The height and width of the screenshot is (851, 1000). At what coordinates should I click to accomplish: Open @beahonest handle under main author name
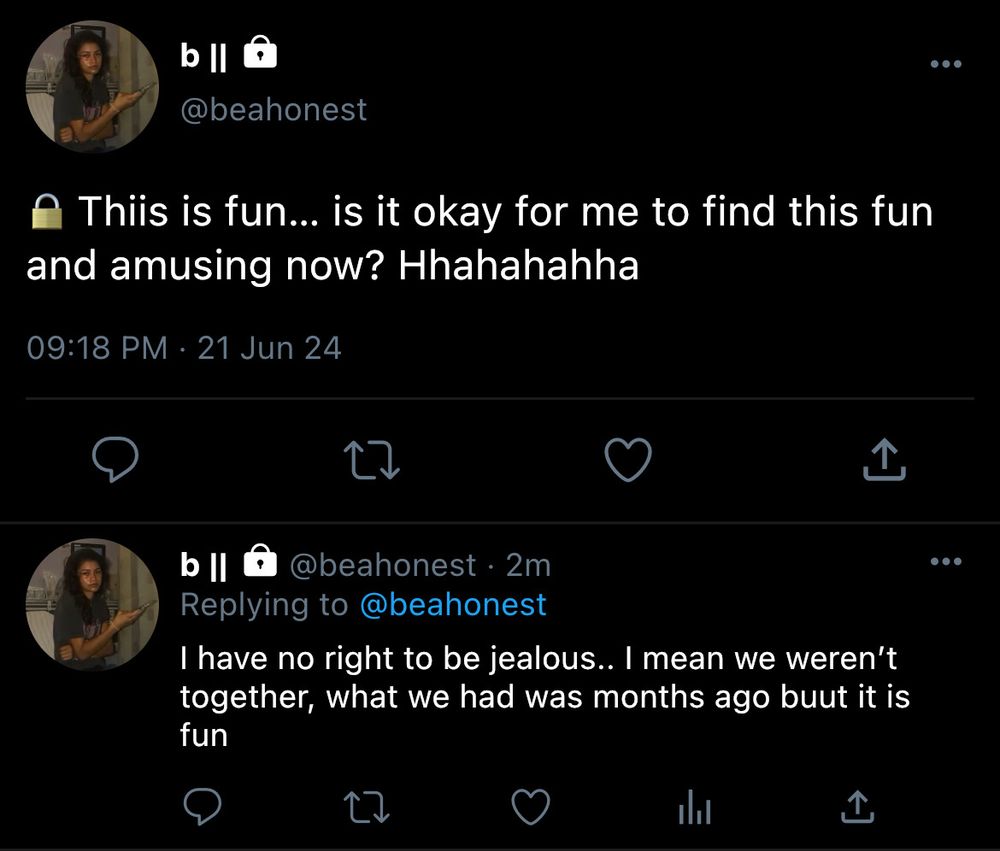273,109
